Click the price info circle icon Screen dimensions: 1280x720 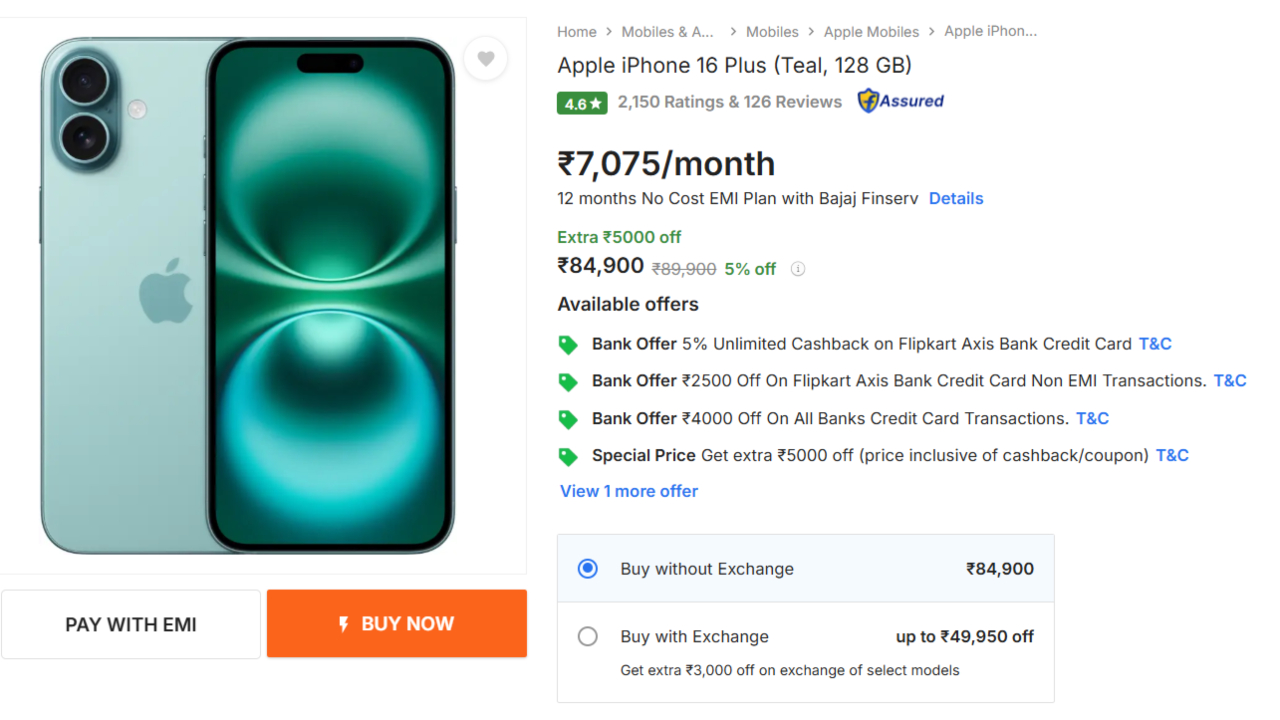798,269
